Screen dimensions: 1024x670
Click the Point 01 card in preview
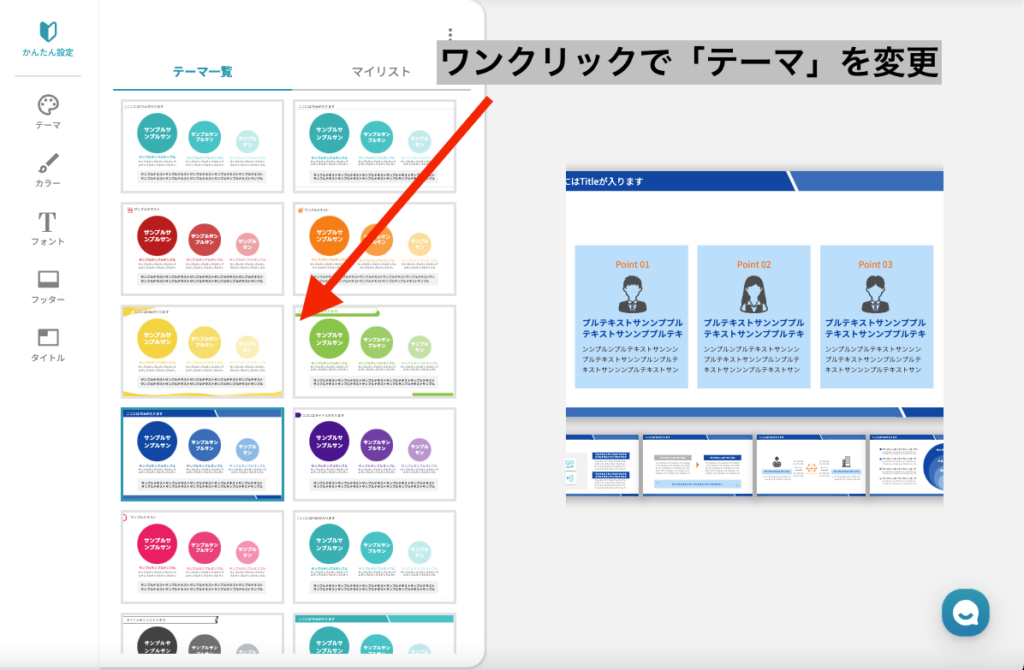[632, 317]
